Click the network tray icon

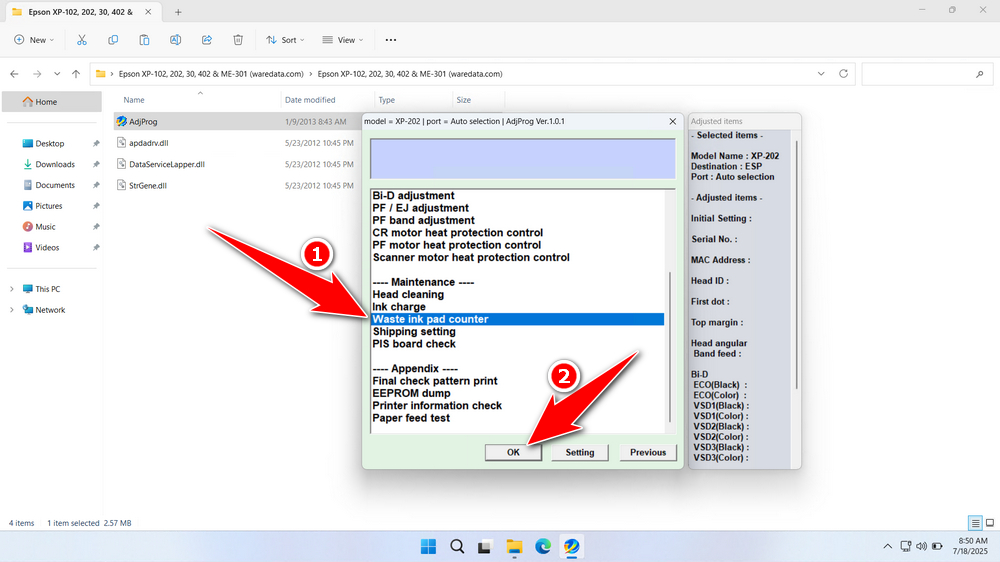906,546
